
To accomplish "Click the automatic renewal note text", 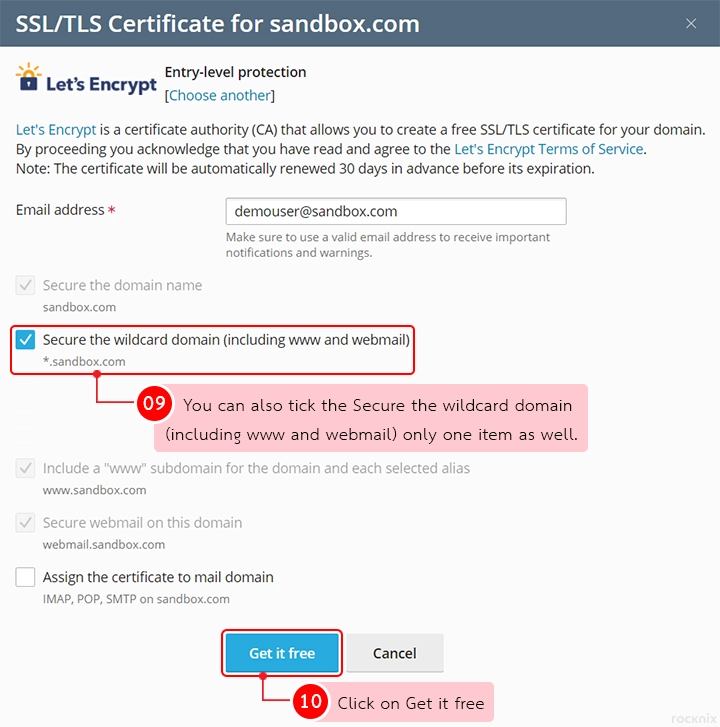I will tap(305, 169).
